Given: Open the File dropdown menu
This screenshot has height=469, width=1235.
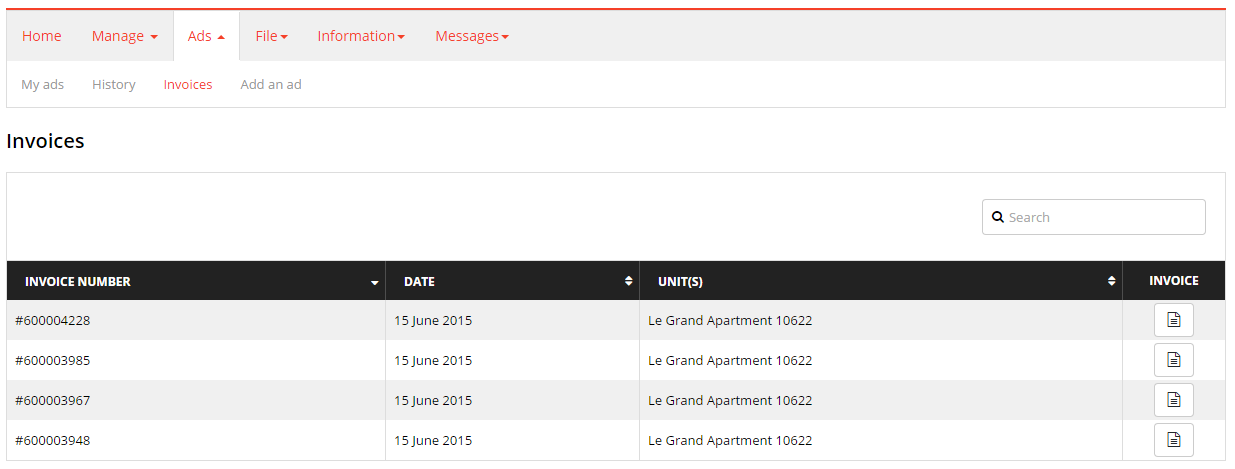Looking at the screenshot, I should [271, 36].
